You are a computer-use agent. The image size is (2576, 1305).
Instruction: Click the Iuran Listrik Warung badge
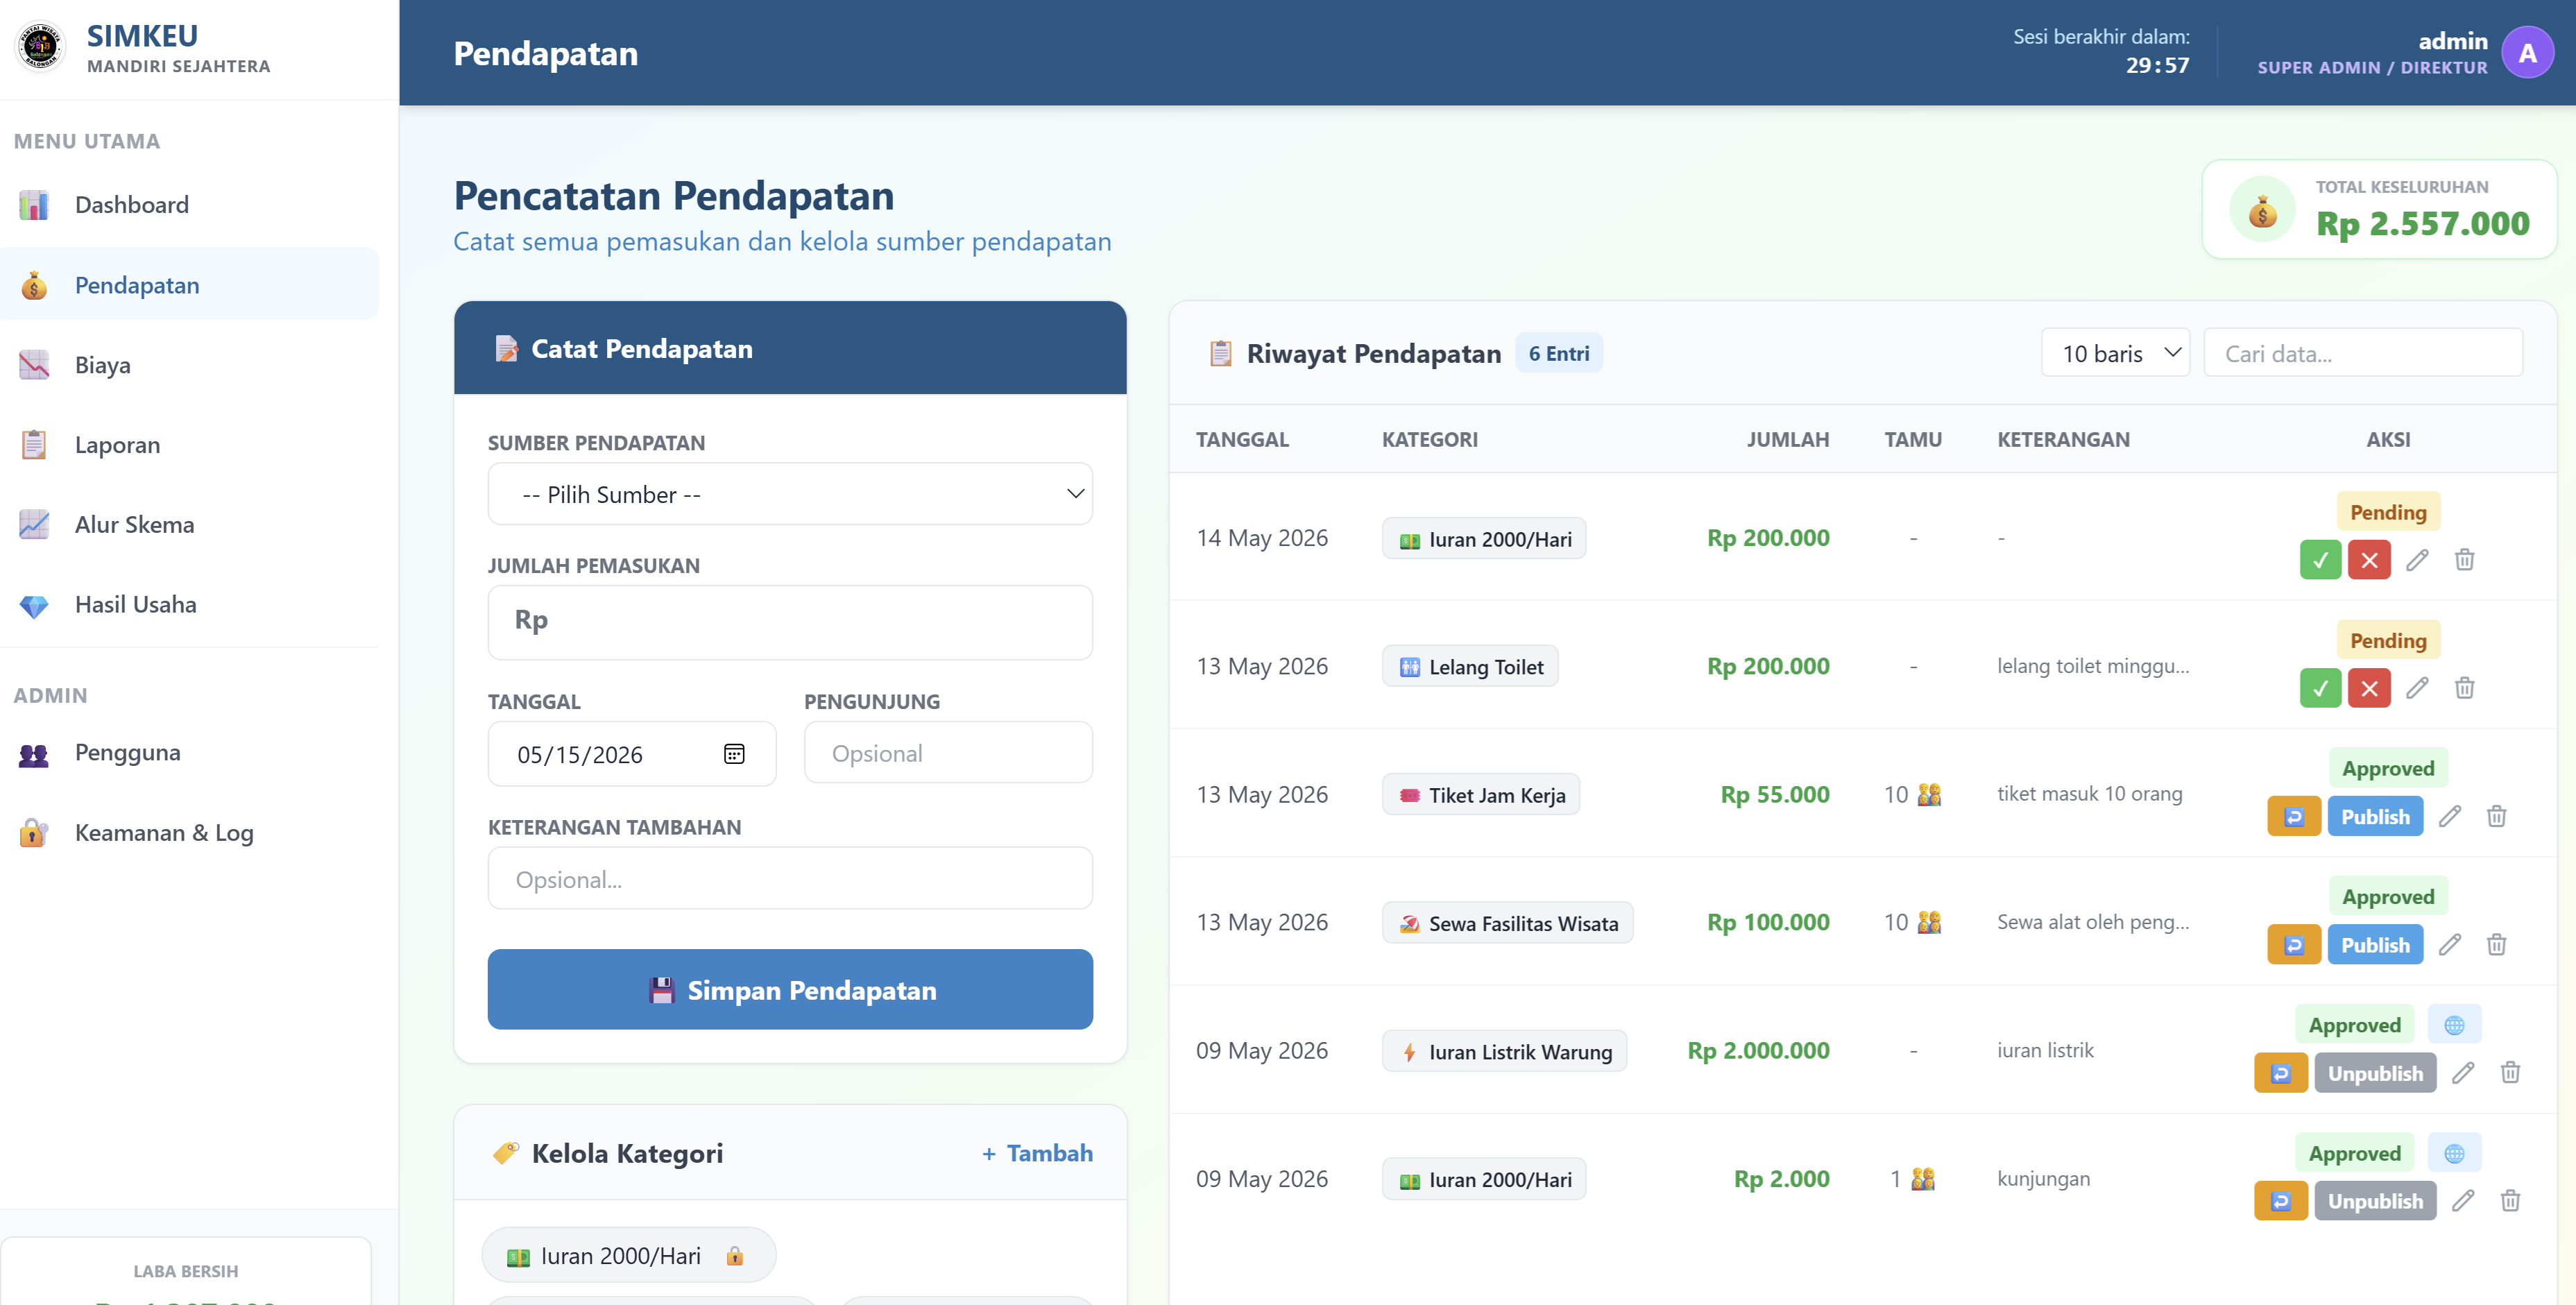1504,1052
